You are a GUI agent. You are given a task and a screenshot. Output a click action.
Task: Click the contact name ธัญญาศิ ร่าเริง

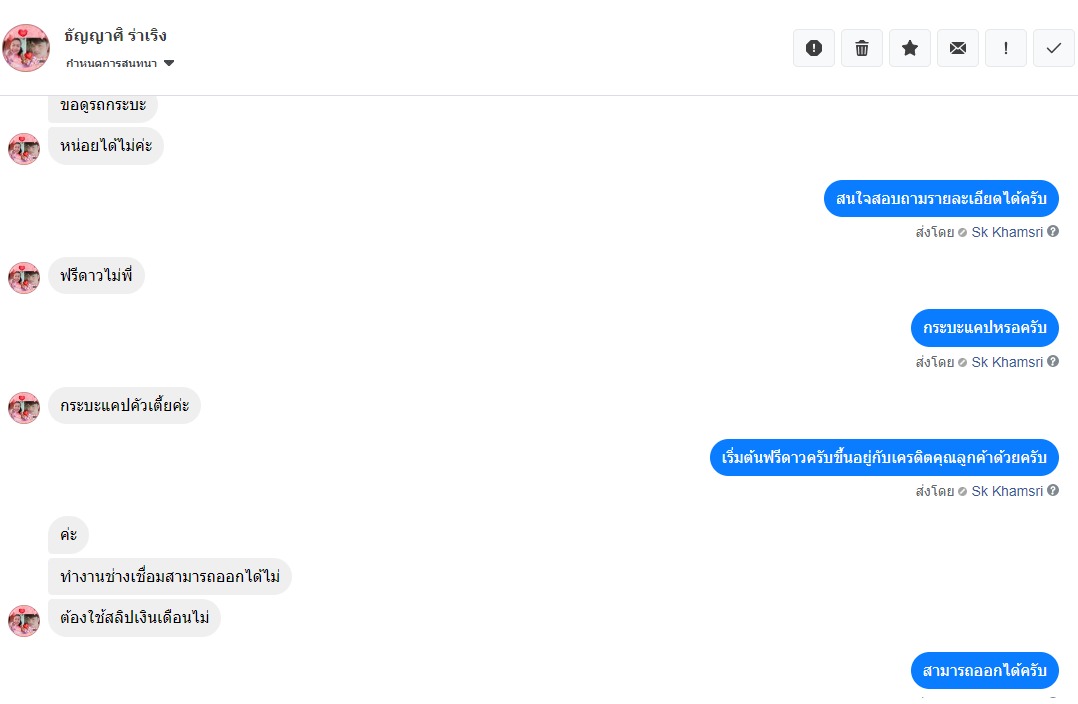(116, 35)
